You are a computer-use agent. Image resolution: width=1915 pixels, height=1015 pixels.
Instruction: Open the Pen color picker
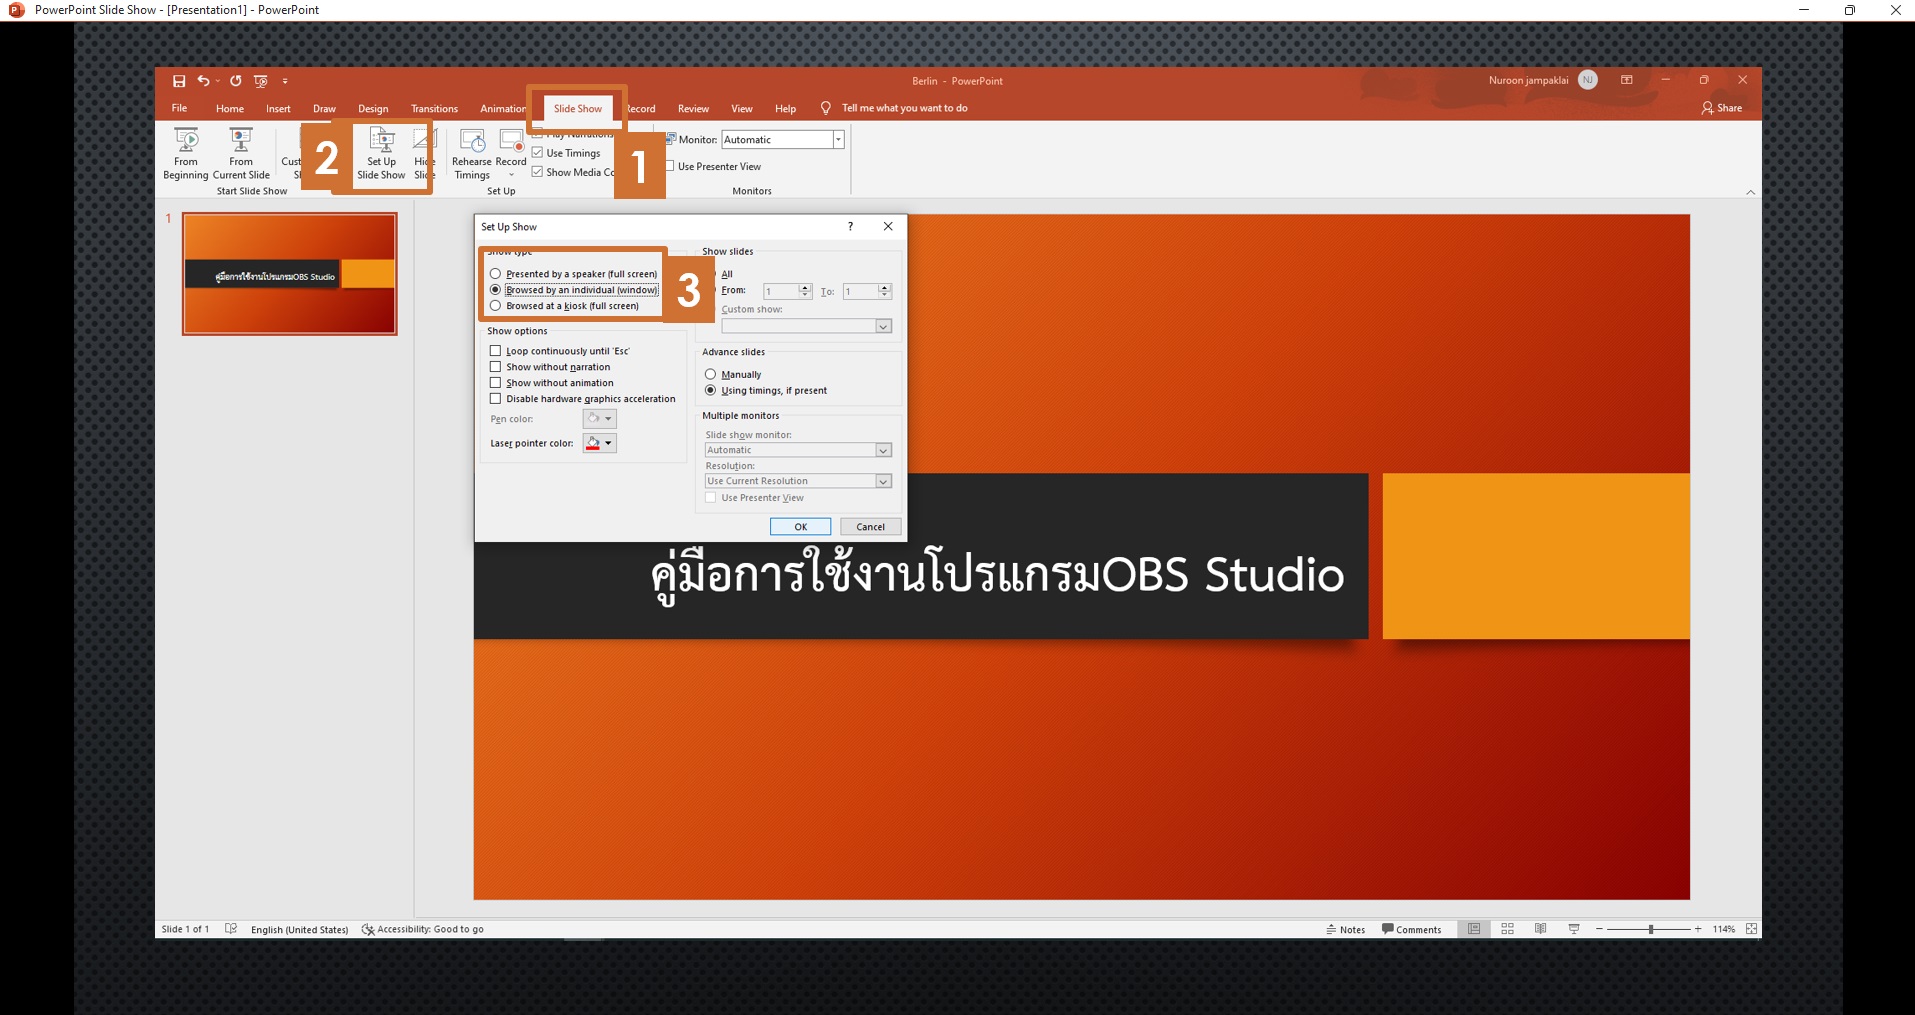pos(599,419)
